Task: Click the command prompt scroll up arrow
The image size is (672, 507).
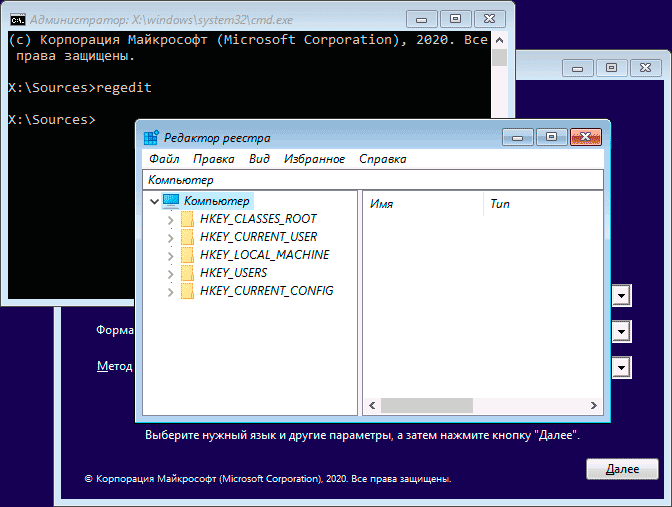Action: coord(499,41)
